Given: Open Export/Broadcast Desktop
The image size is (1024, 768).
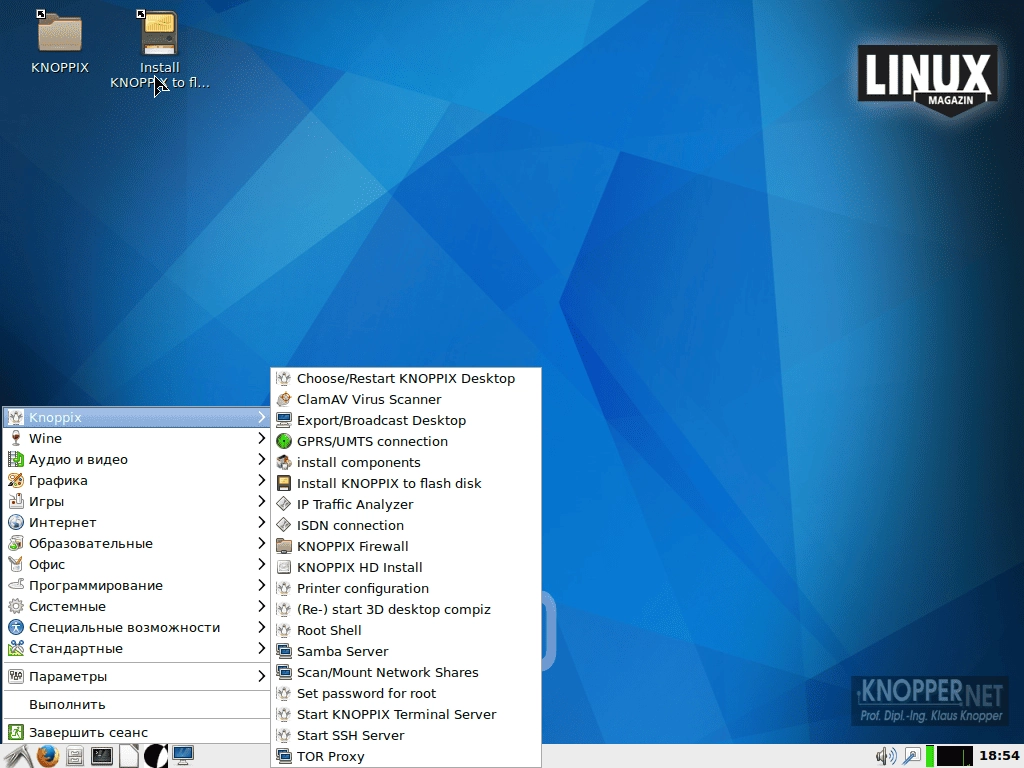Looking at the screenshot, I should coord(406,421).
